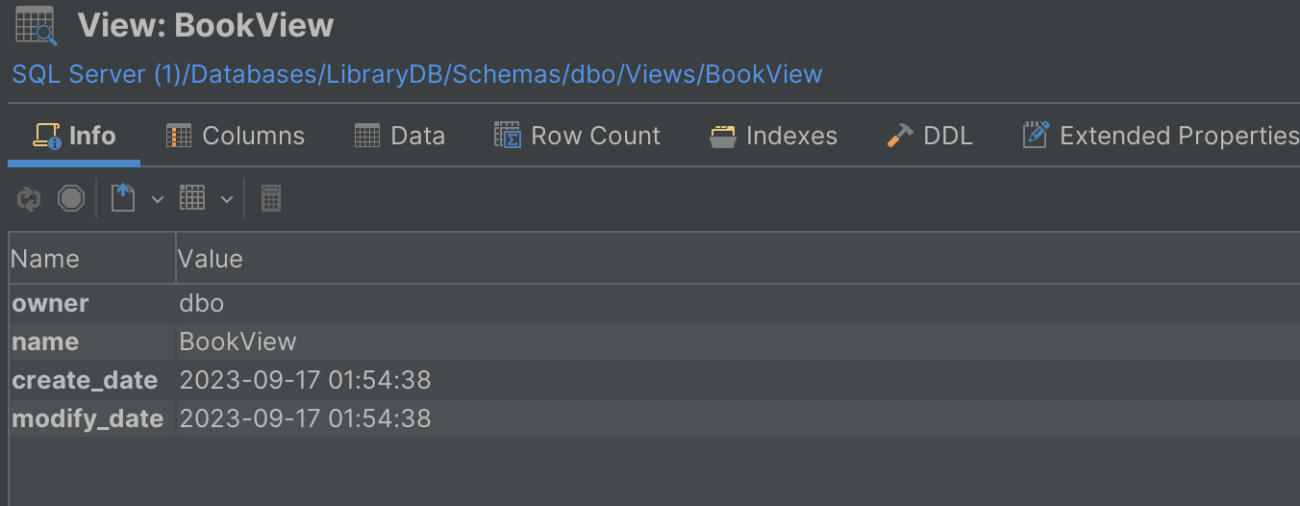Click the calculator icon in the toolbar
The width and height of the screenshot is (1300, 506).
271,199
